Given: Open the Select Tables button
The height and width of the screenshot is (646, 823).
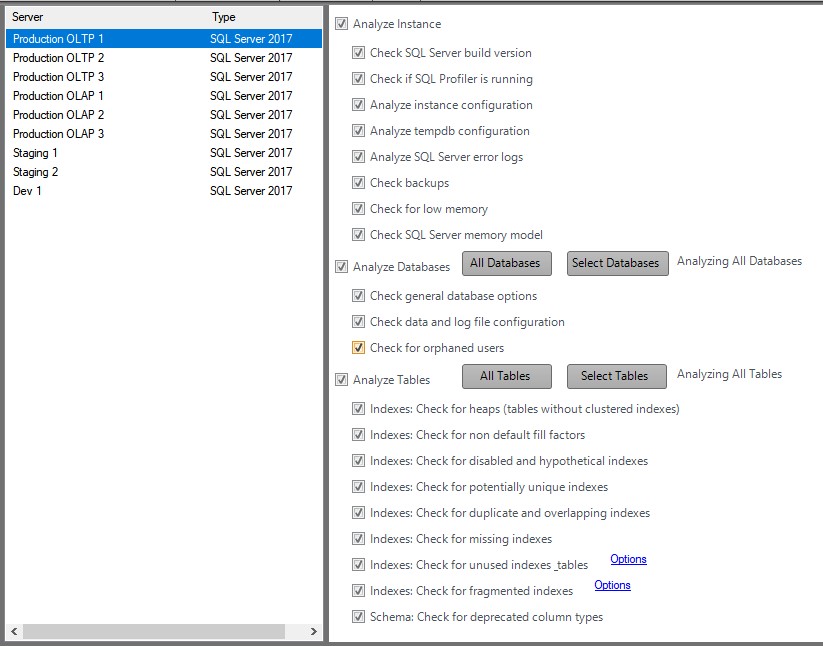Looking at the screenshot, I should tap(614, 376).
